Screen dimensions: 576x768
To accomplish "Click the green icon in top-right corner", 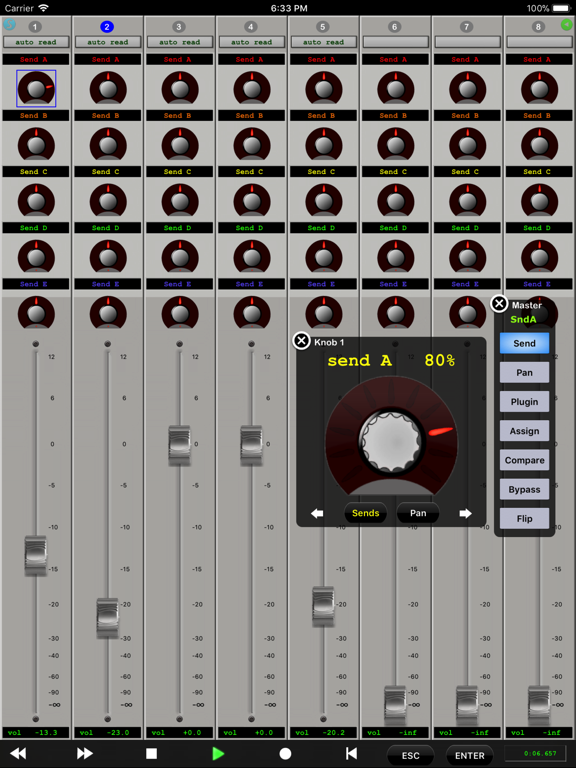I will (567, 24).
